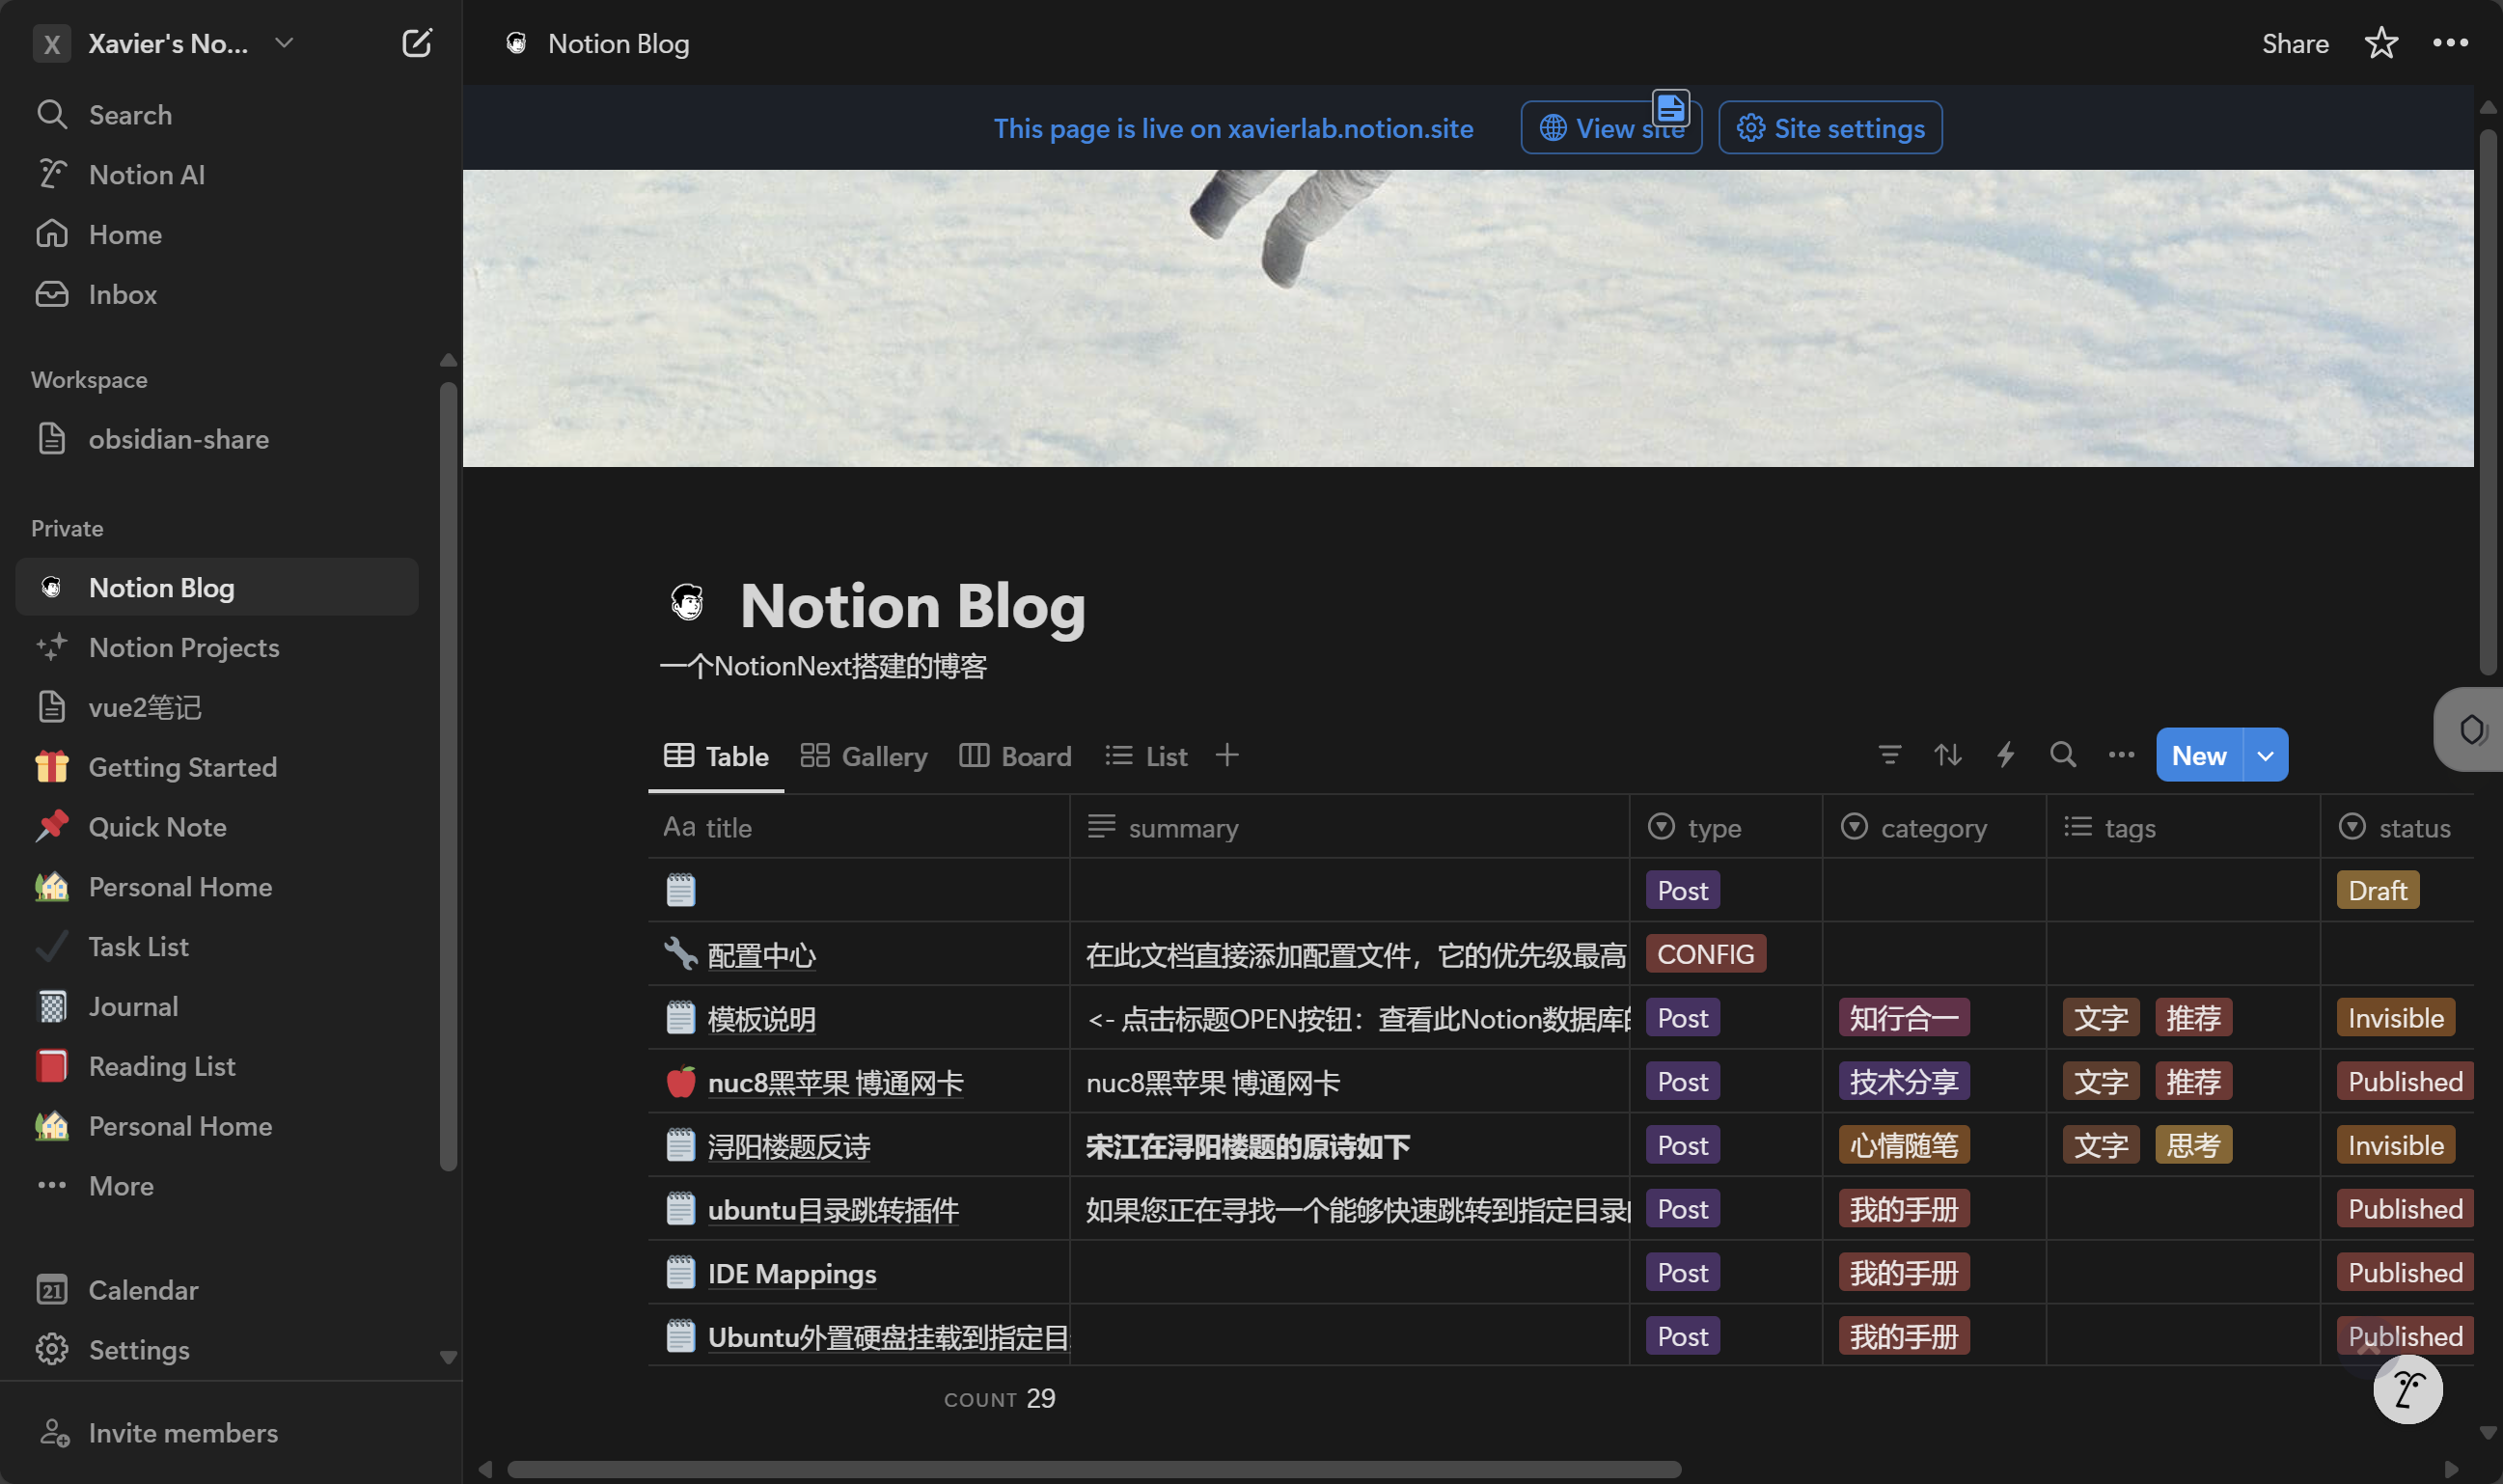Switch to the Board view tab
The image size is (2503, 1484).
(1015, 756)
